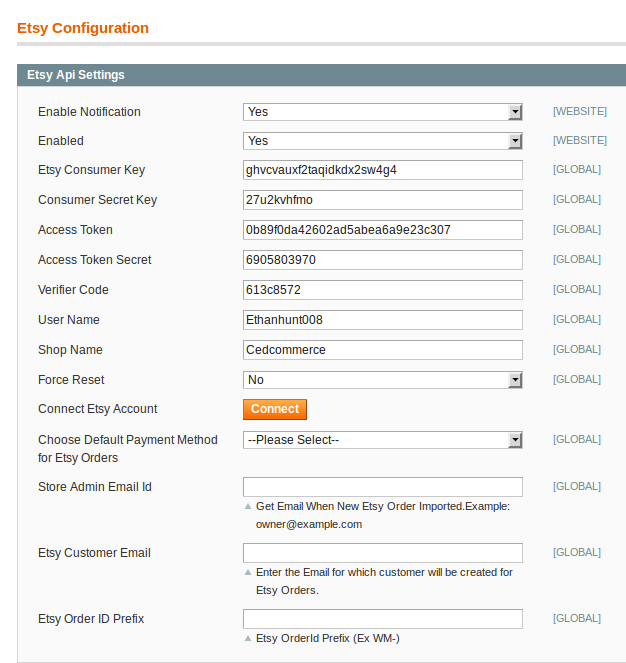Click the Verifier Code label
This screenshot has height=663, width=626.
[73, 290]
